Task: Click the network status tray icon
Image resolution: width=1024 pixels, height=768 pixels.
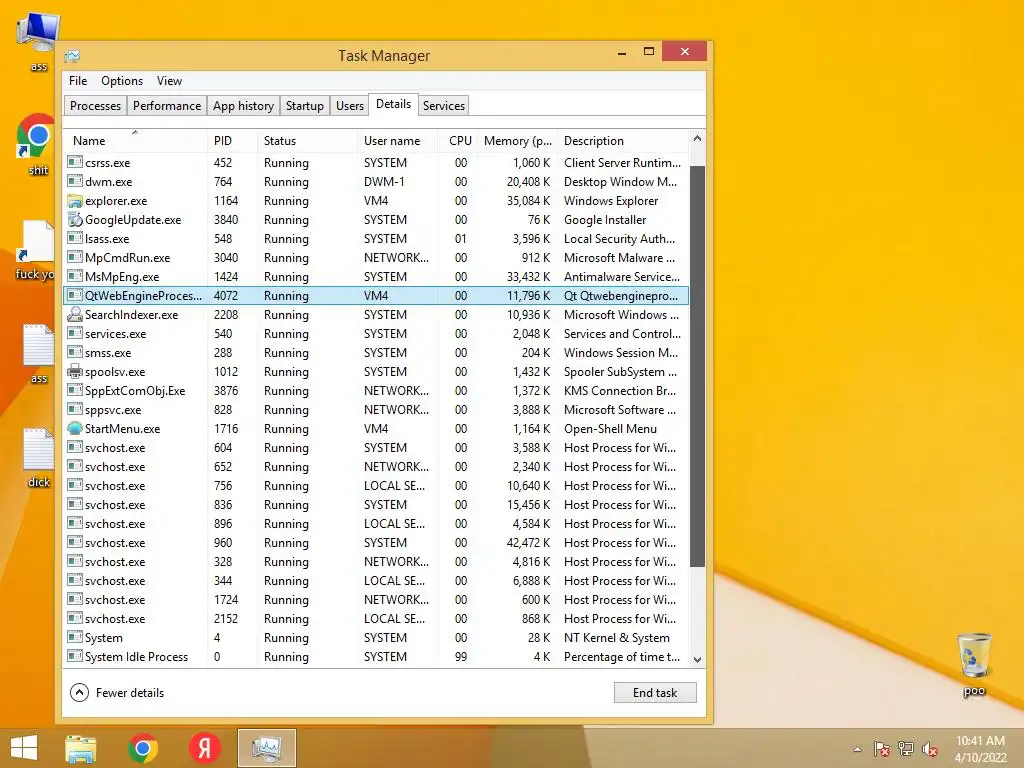Action: [906, 749]
